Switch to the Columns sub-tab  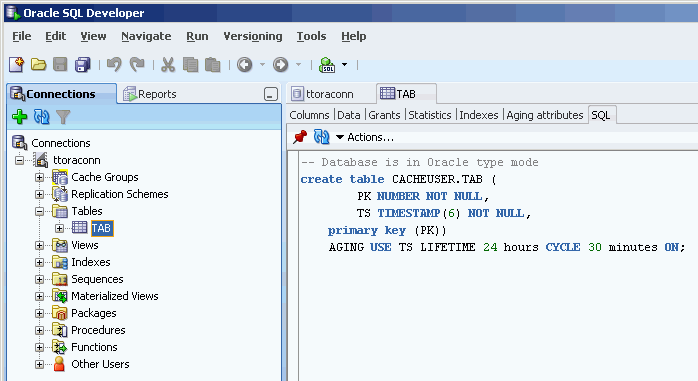pos(309,115)
